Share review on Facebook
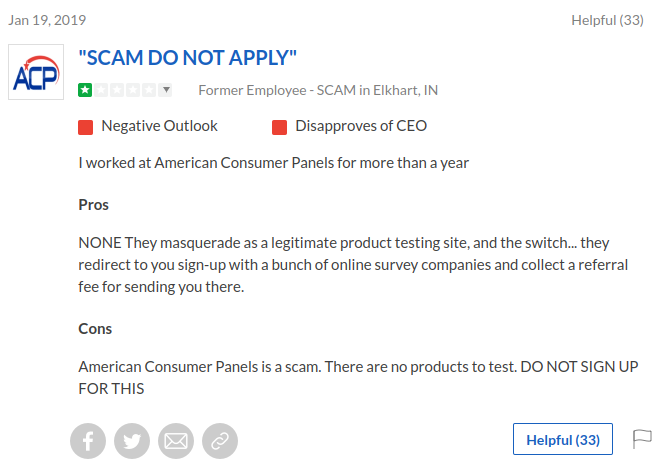 pos(88,441)
